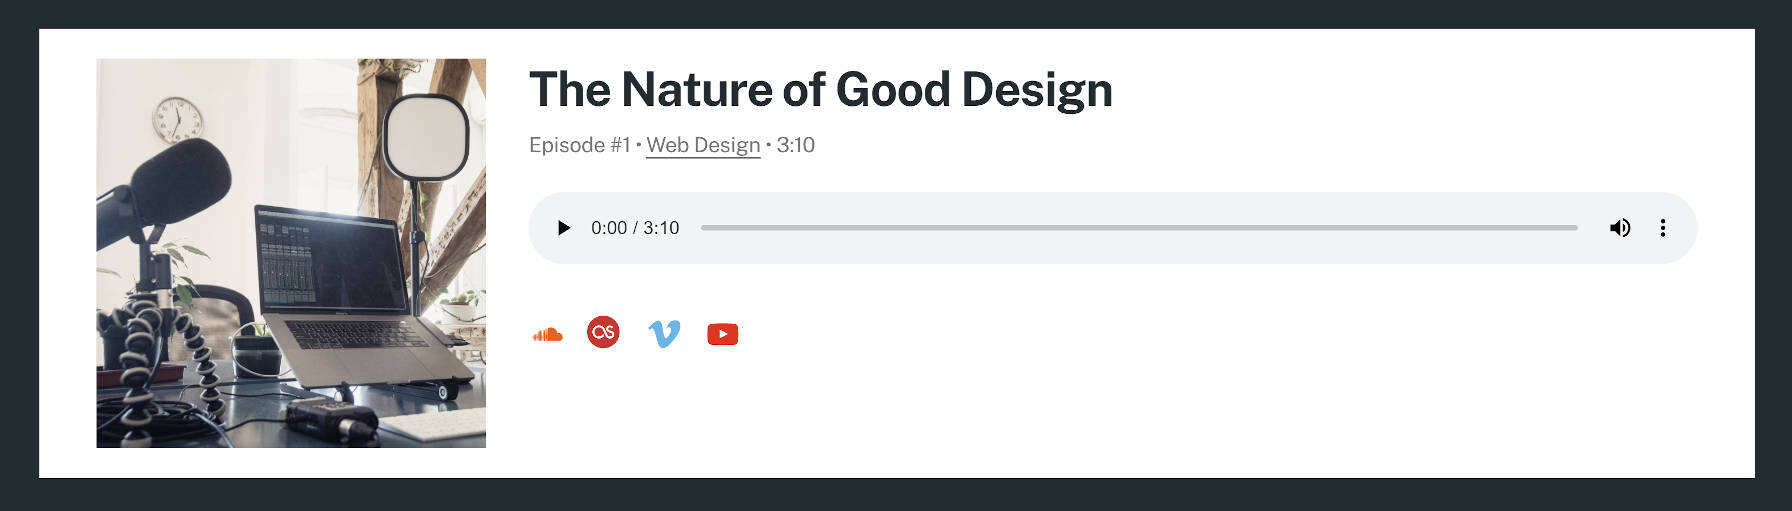
Task: Click the audio progress bar track
Action: pyautogui.click(x=1138, y=228)
